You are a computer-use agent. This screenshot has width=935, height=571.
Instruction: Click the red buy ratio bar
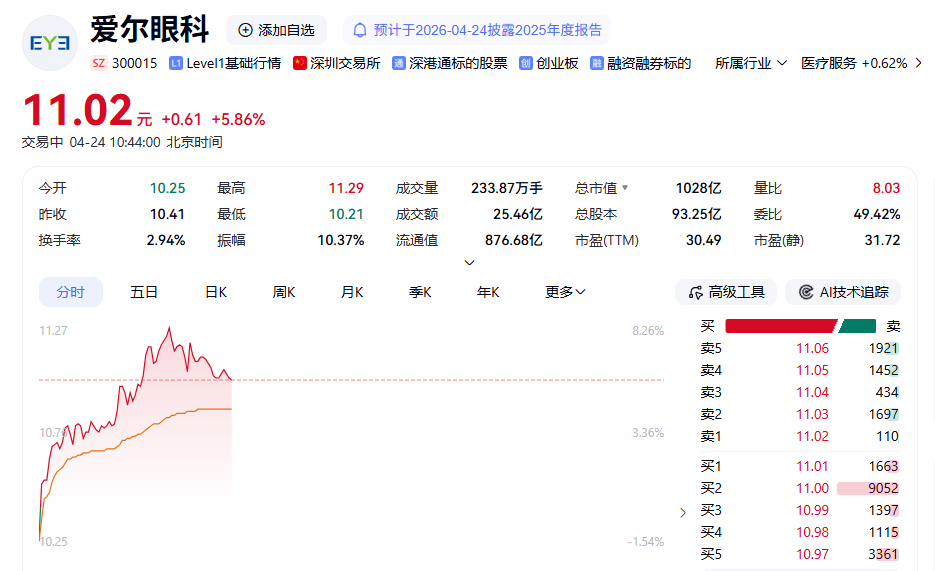(781, 326)
